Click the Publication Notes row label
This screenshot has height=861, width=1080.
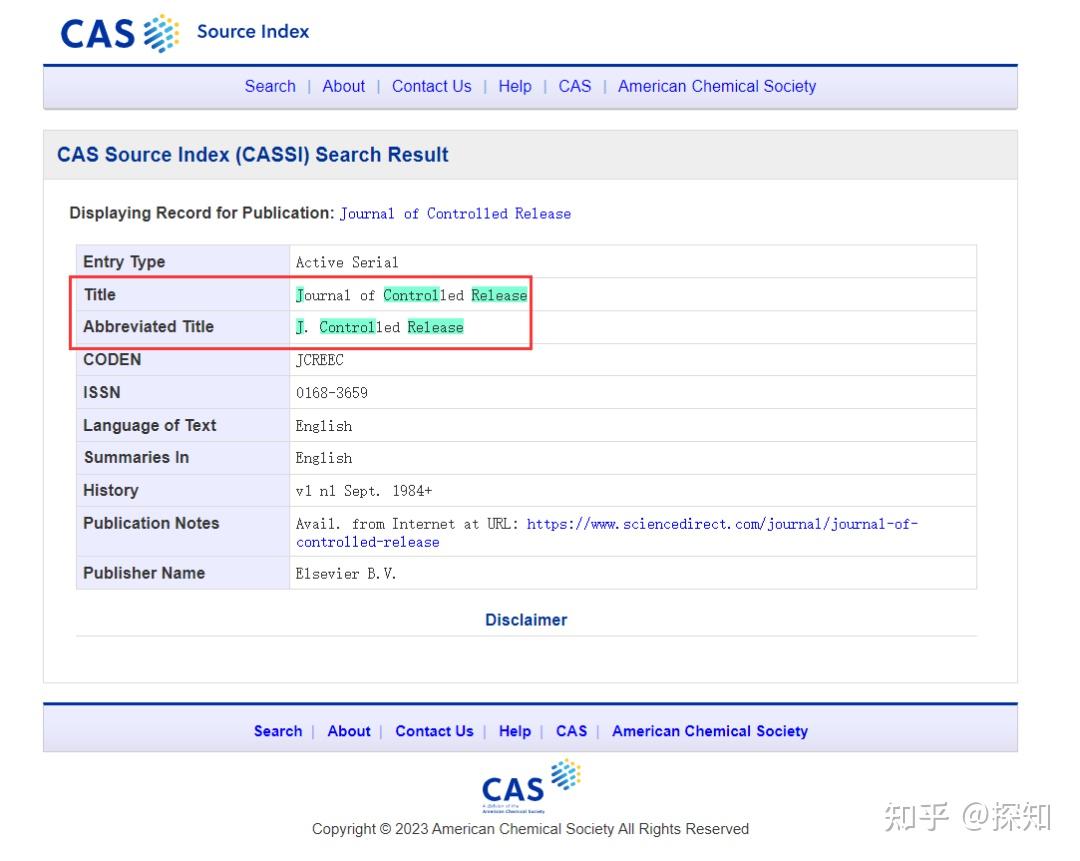151,523
